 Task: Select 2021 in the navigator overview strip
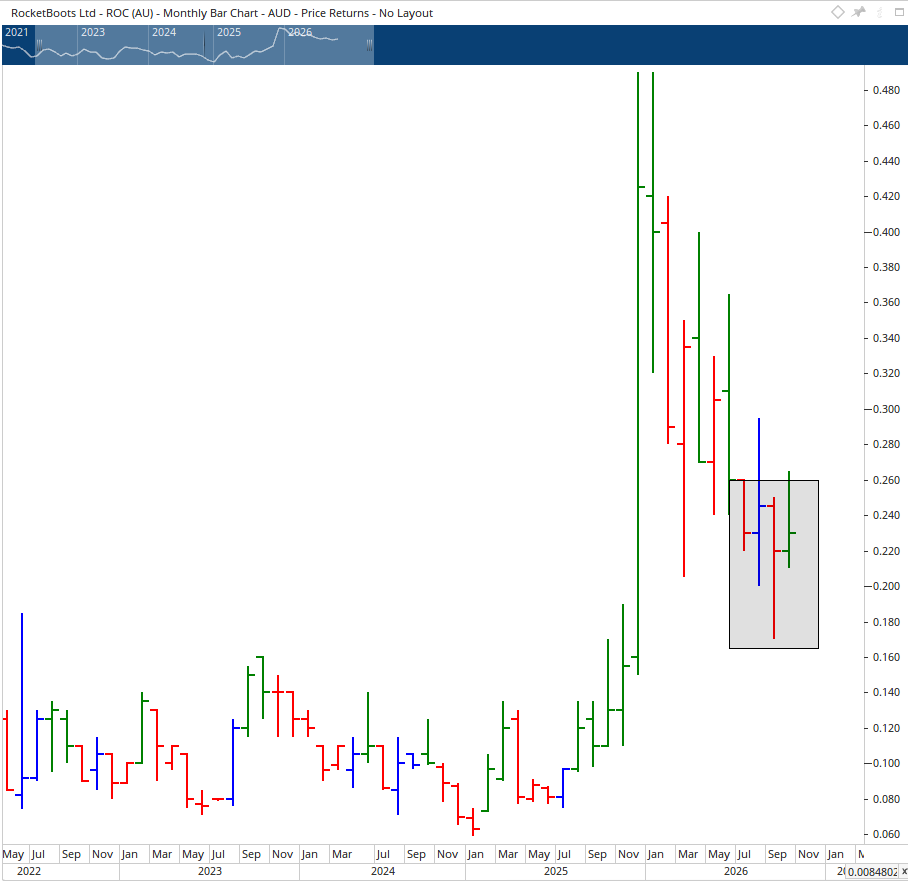point(17,32)
